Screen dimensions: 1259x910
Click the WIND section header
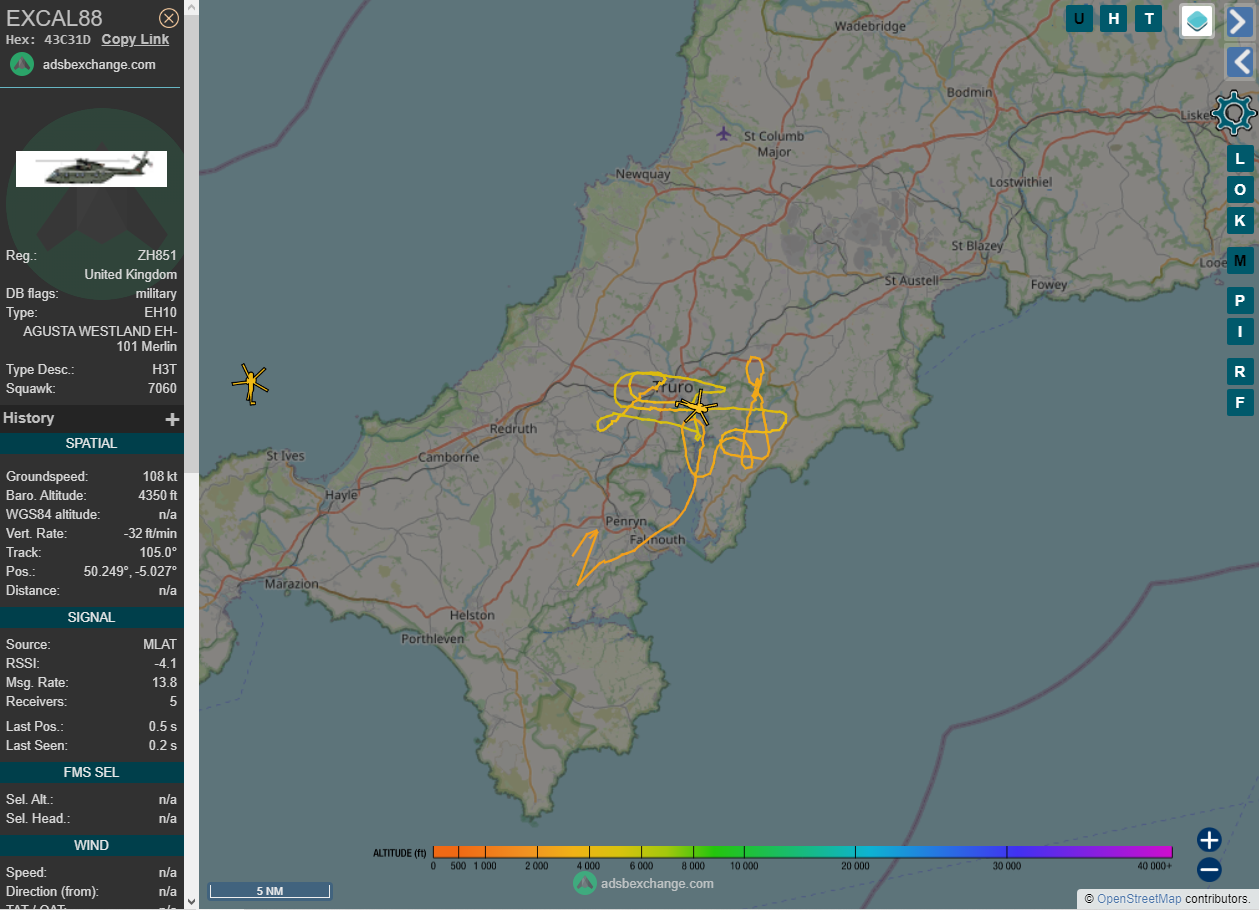[92, 845]
